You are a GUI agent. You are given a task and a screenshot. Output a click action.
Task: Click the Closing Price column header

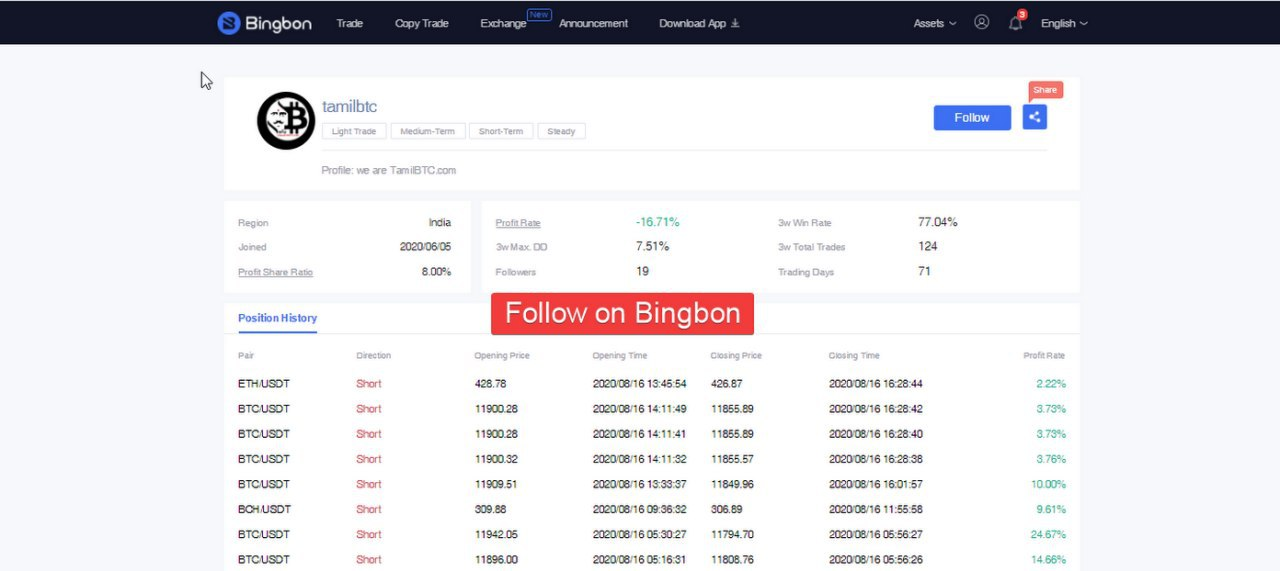pyautogui.click(x=736, y=356)
